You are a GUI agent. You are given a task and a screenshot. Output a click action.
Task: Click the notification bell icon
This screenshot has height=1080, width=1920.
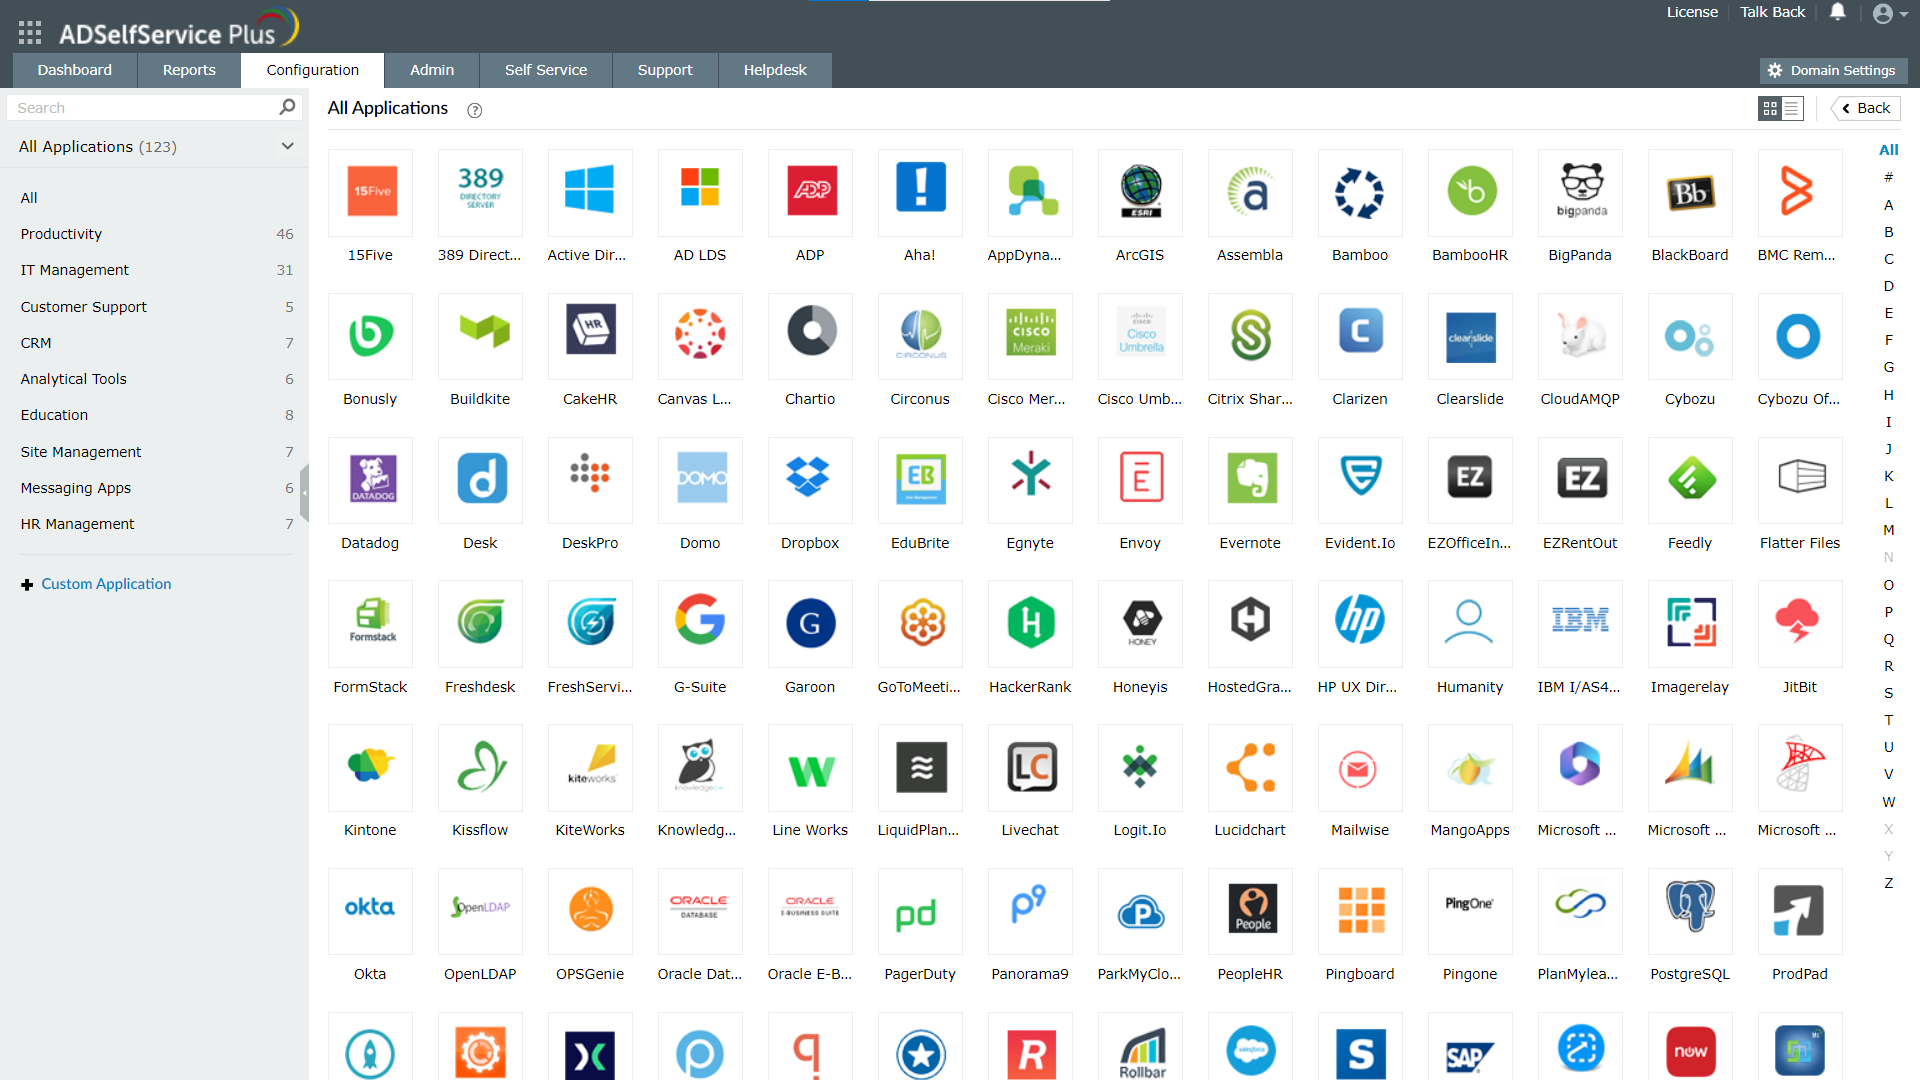pyautogui.click(x=1837, y=12)
